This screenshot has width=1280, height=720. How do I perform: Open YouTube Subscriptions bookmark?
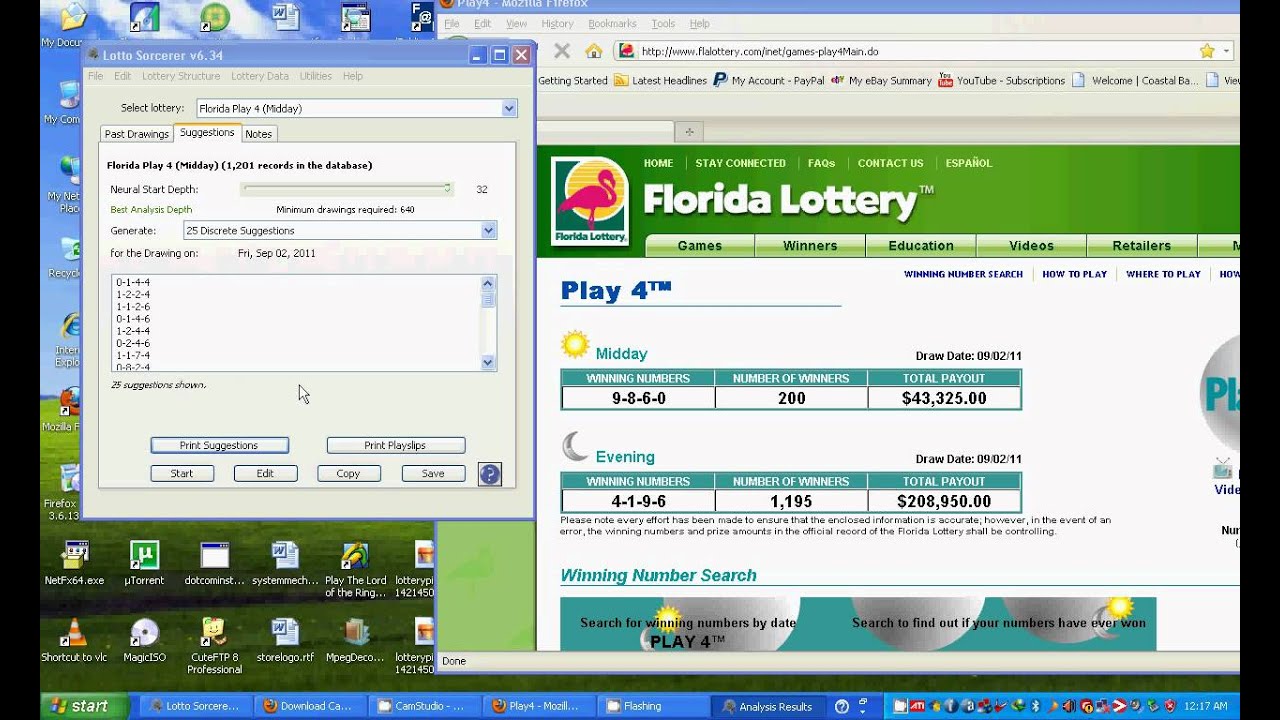[x=1001, y=81]
